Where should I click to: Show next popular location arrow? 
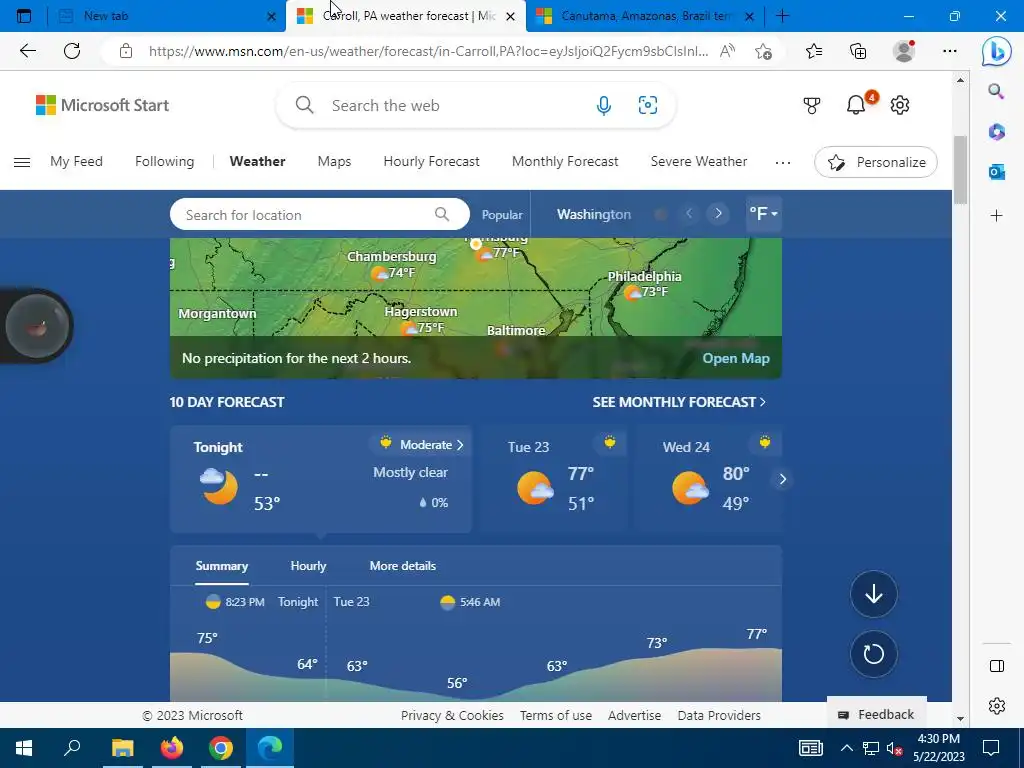(718, 214)
